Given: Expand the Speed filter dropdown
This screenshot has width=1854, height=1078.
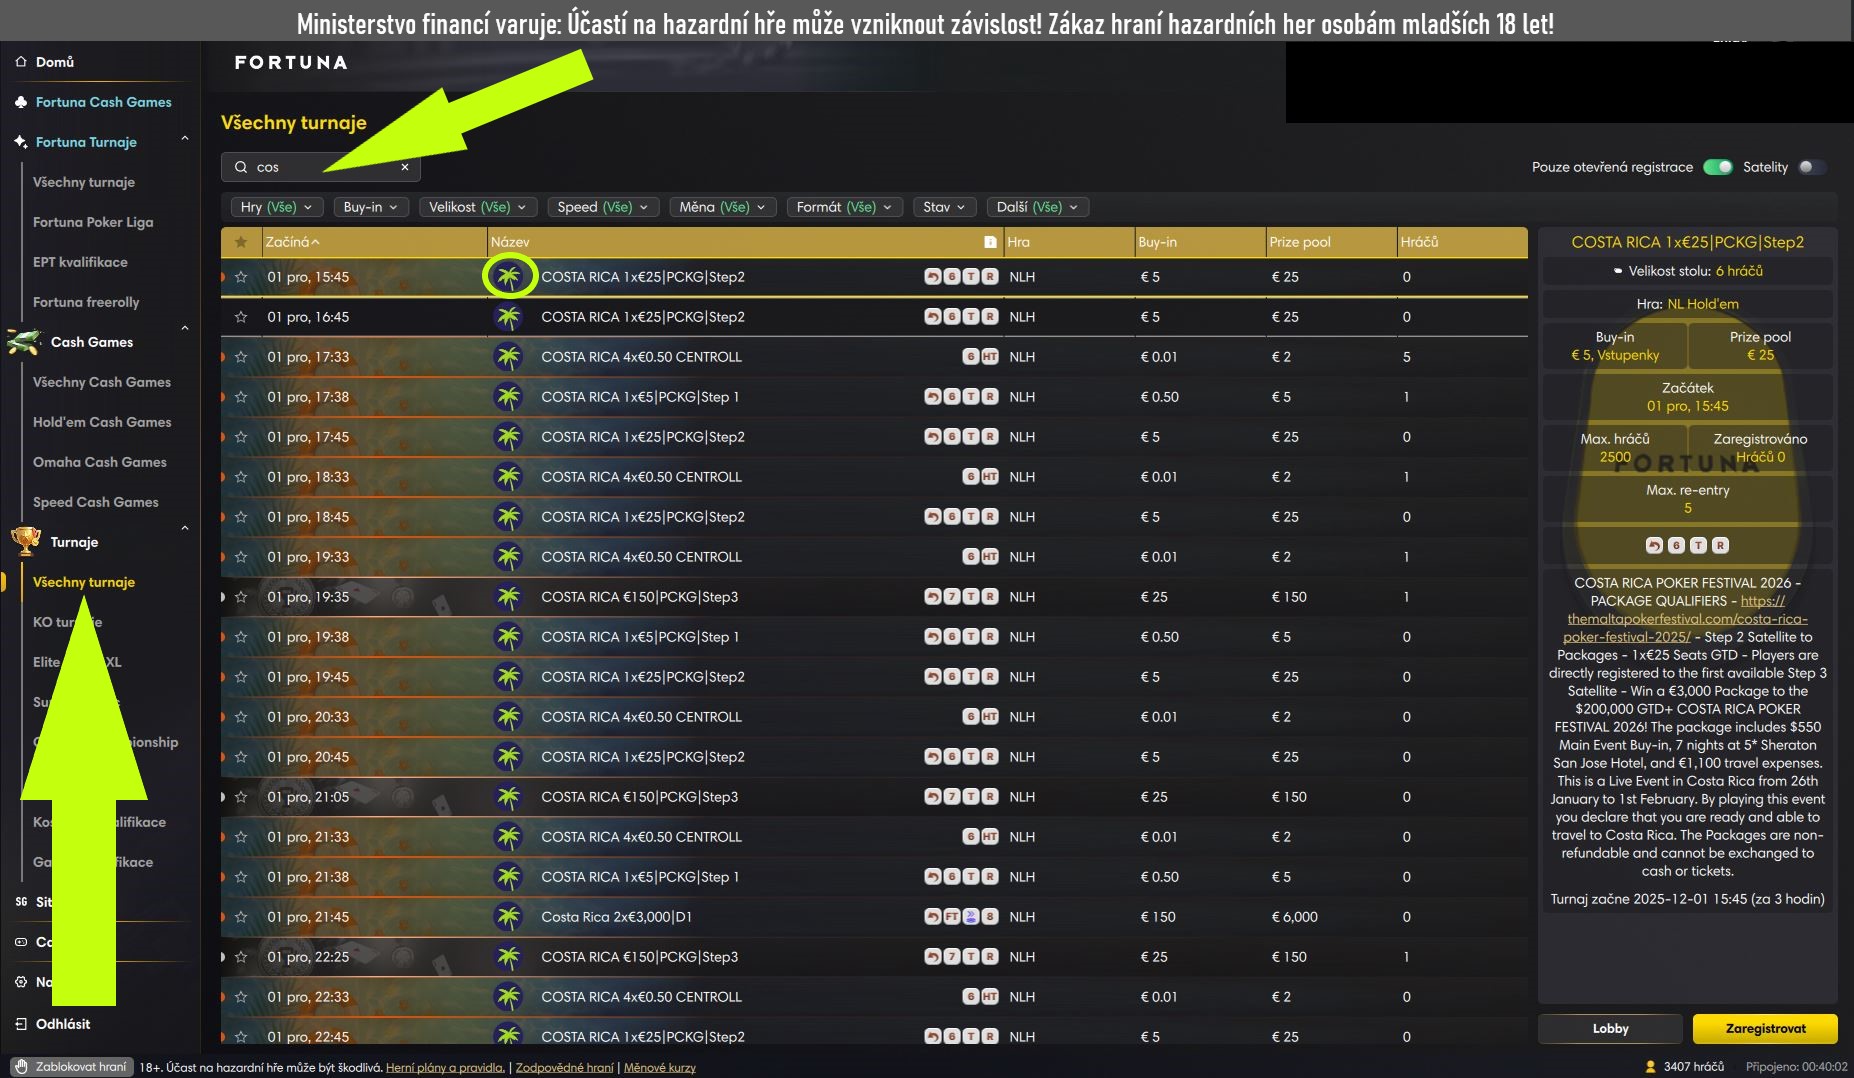Looking at the screenshot, I should pos(602,207).
